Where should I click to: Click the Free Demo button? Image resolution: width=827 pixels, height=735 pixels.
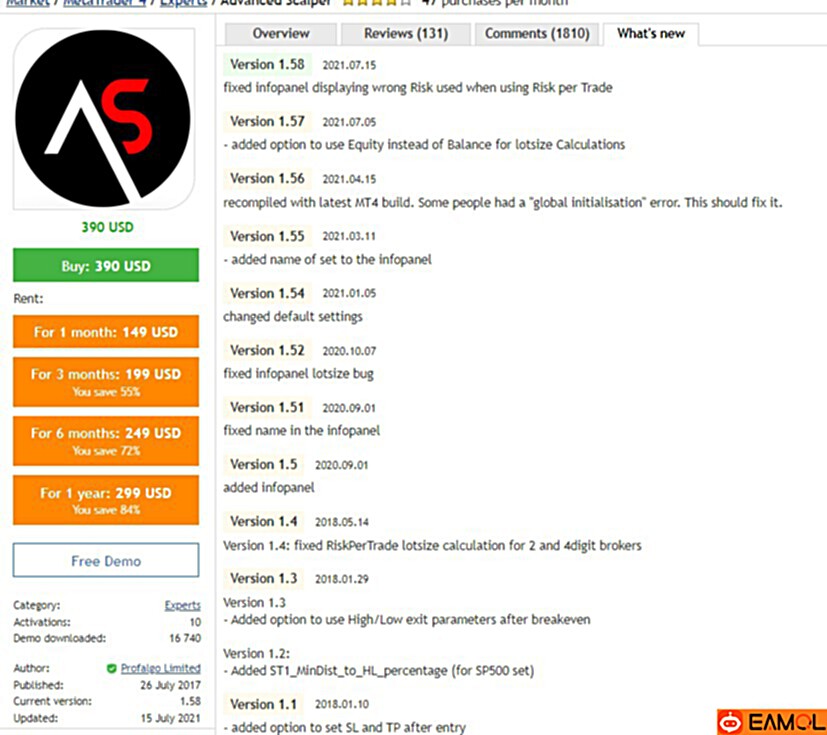[106, 560]
